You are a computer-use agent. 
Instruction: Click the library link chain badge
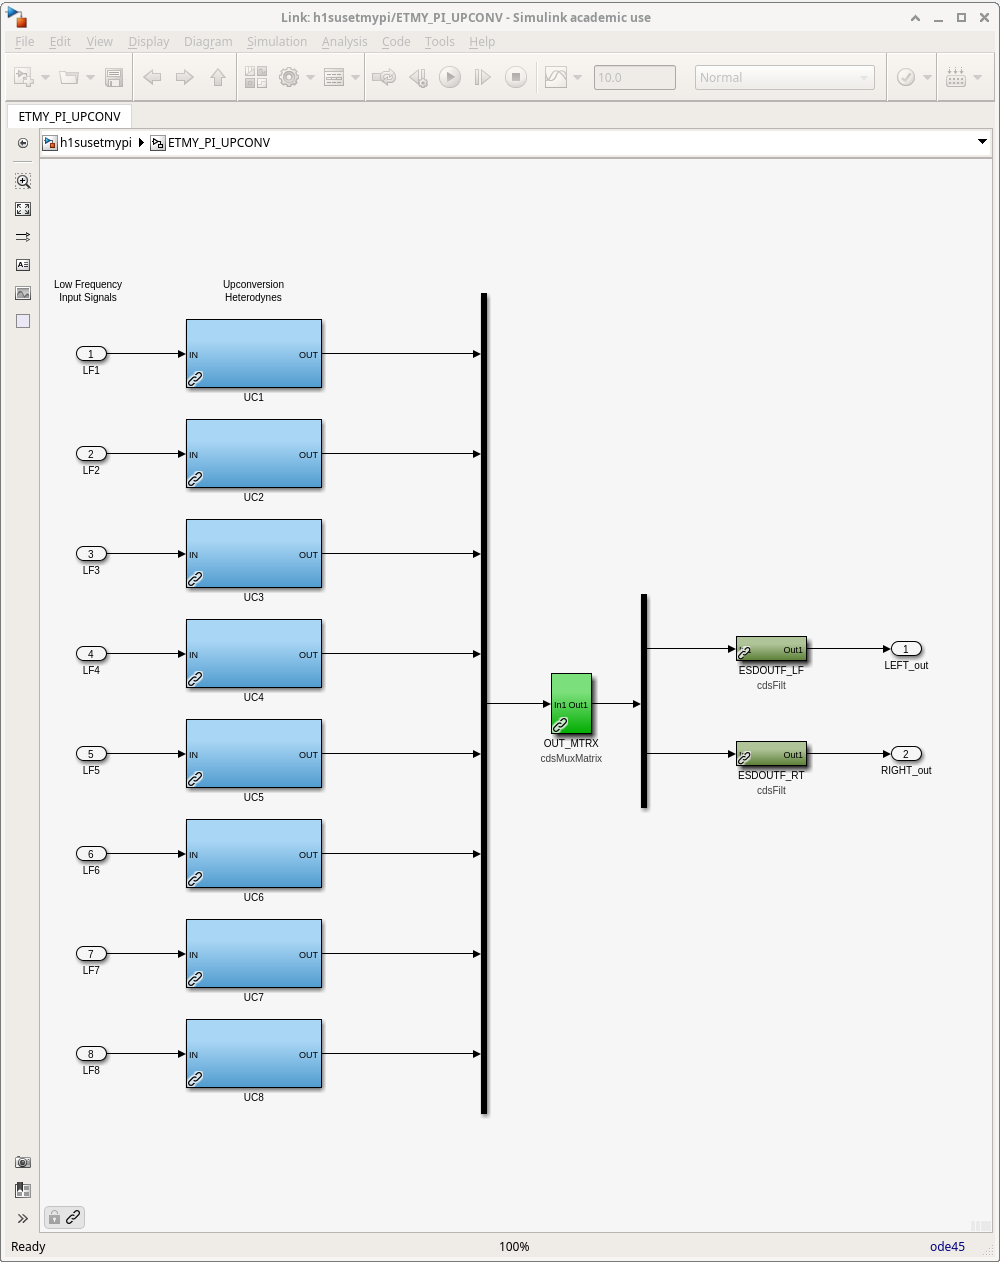click(x=73, y=1217)
